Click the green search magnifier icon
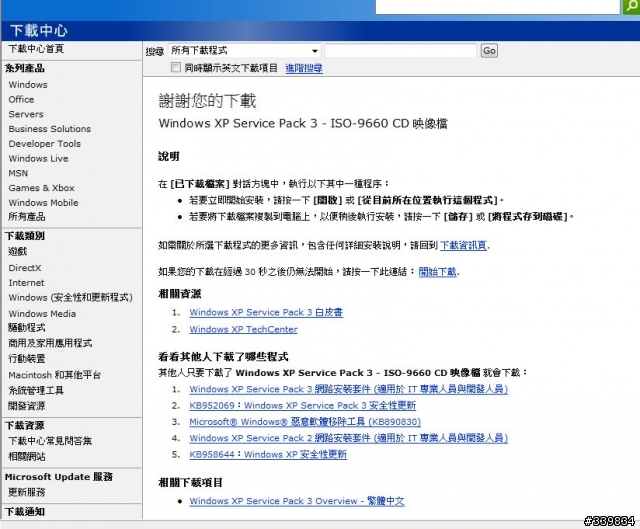The image size is (640, 529). coord(631,7)
